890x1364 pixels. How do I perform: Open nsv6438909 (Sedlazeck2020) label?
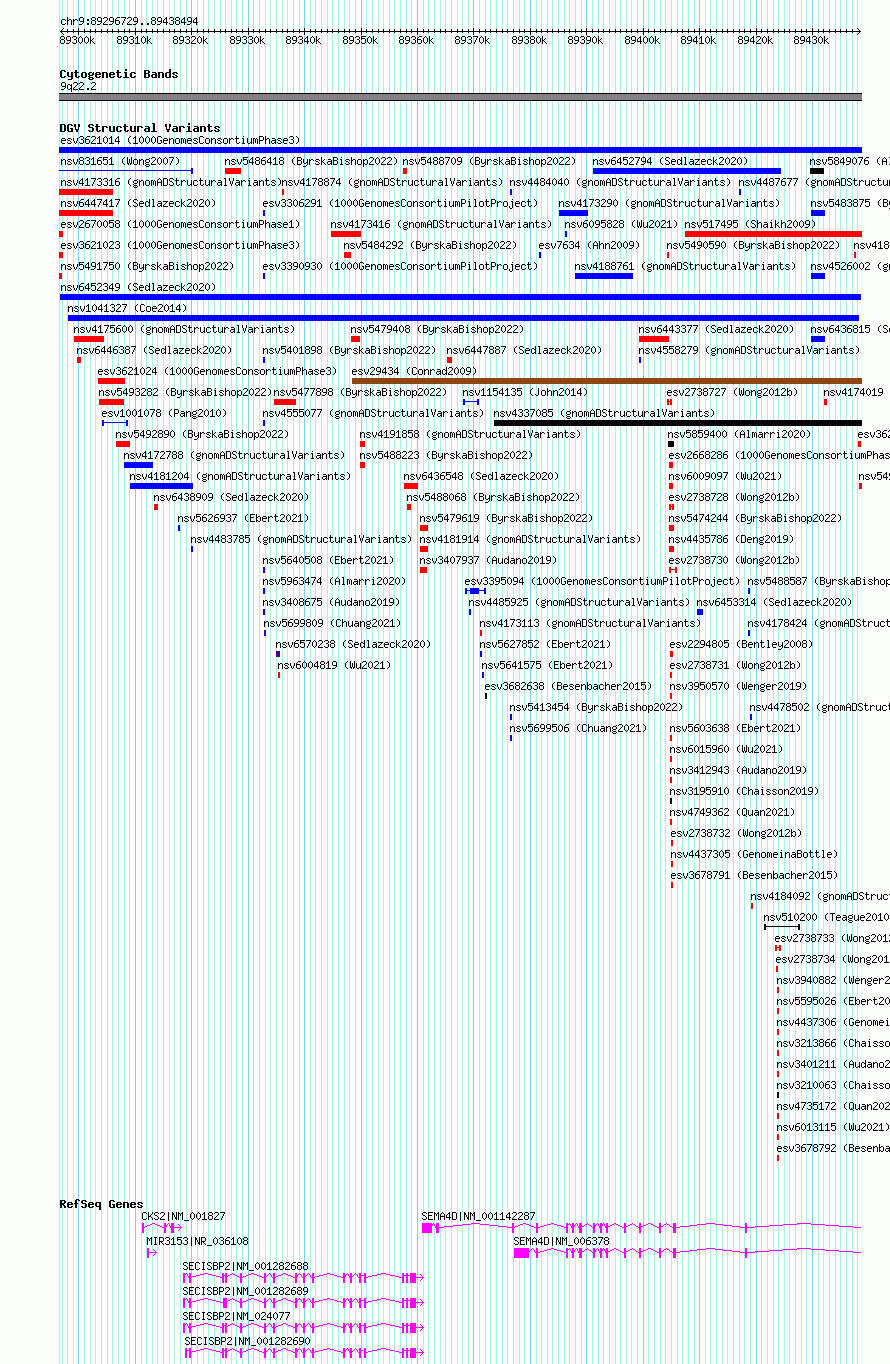(231, 497)
